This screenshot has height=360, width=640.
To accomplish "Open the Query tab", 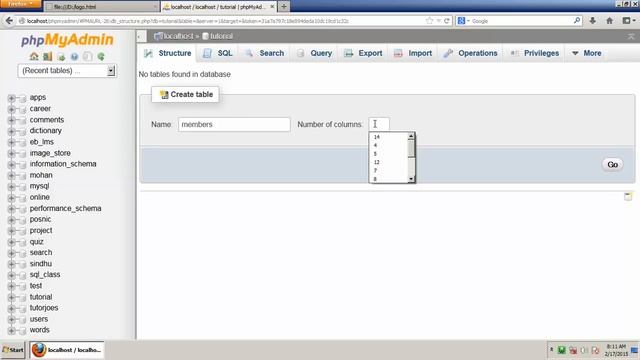I will click(314, 53).
